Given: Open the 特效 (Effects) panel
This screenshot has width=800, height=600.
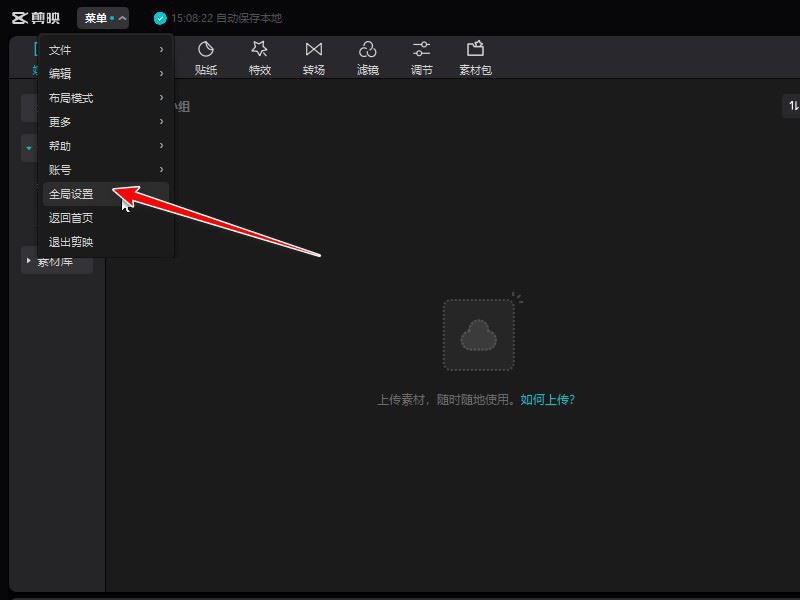Looking at the screenshot, I should 259,56.
